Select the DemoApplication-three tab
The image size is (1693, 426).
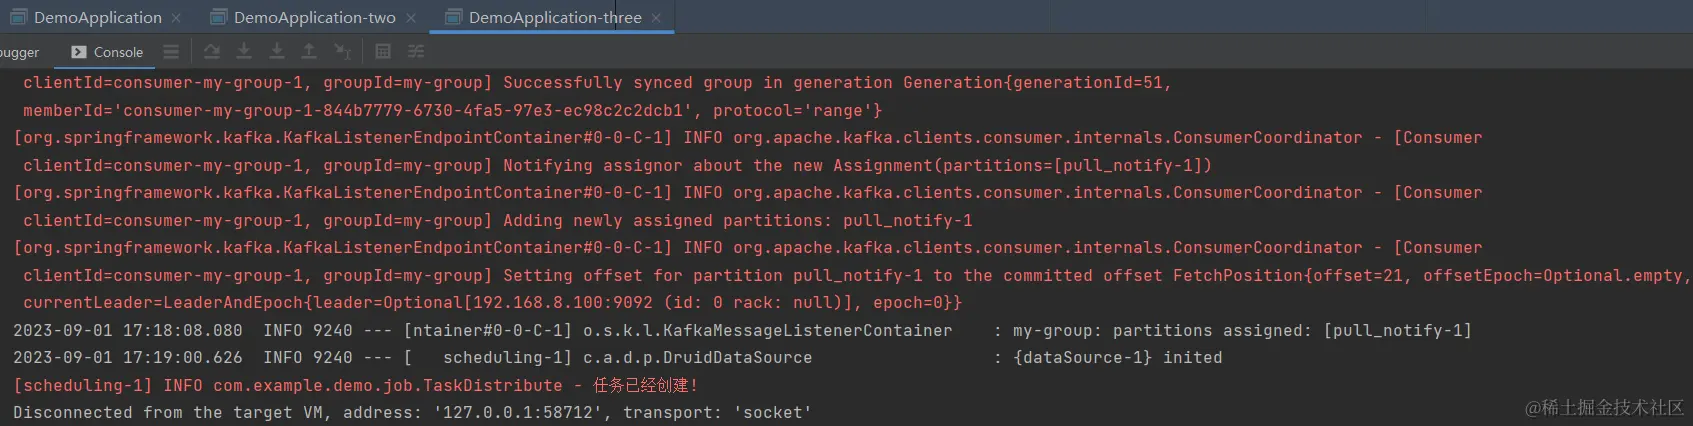point(555,17)
